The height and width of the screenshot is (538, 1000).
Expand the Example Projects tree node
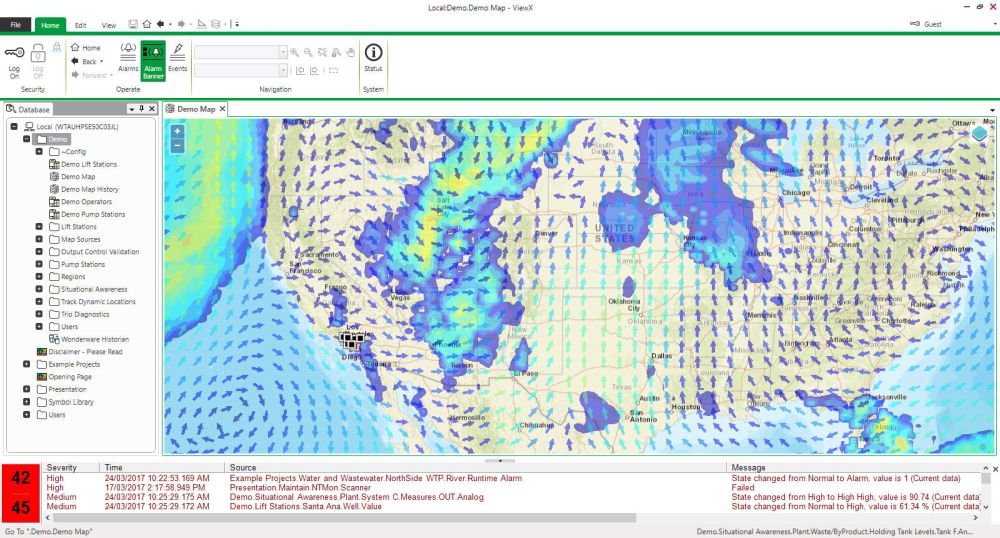[x=26, y=364]
